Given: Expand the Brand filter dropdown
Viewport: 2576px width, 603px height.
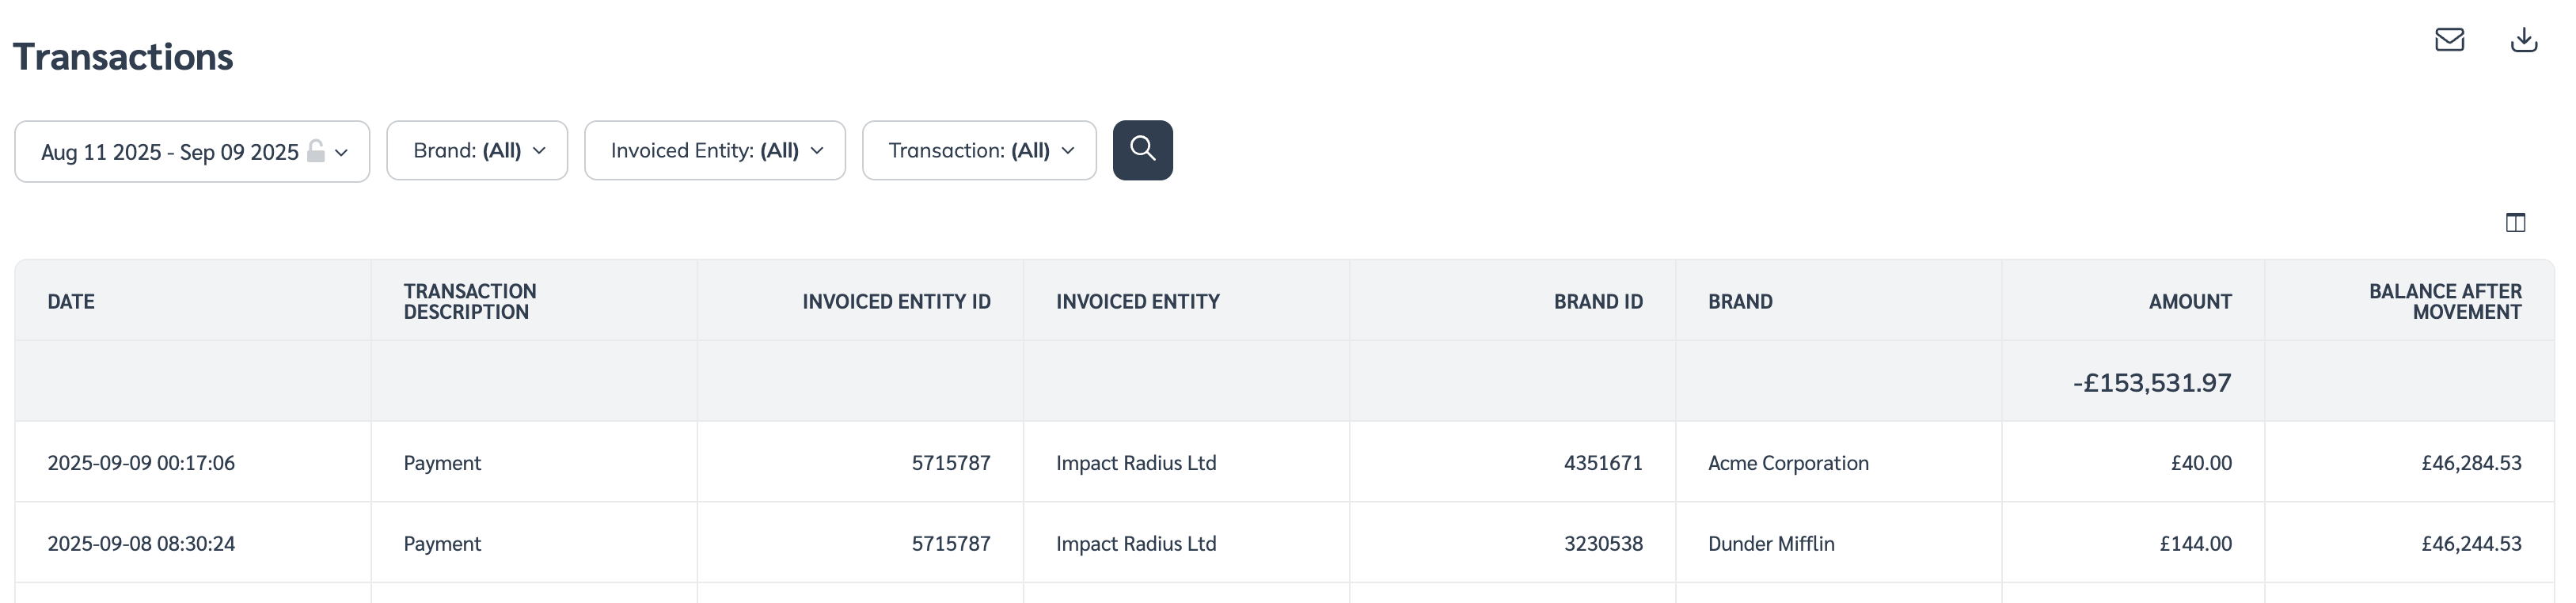Looking at the screenshot, I should click(x=477, y=151).
